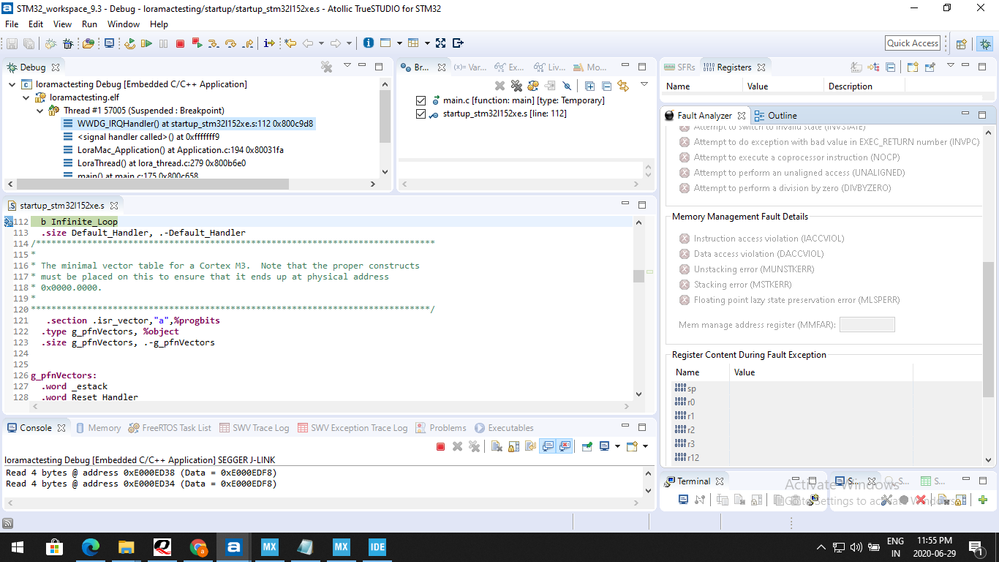999x562 pixels.
Task: Open the File menu
Action: click(x=11, y=24)
